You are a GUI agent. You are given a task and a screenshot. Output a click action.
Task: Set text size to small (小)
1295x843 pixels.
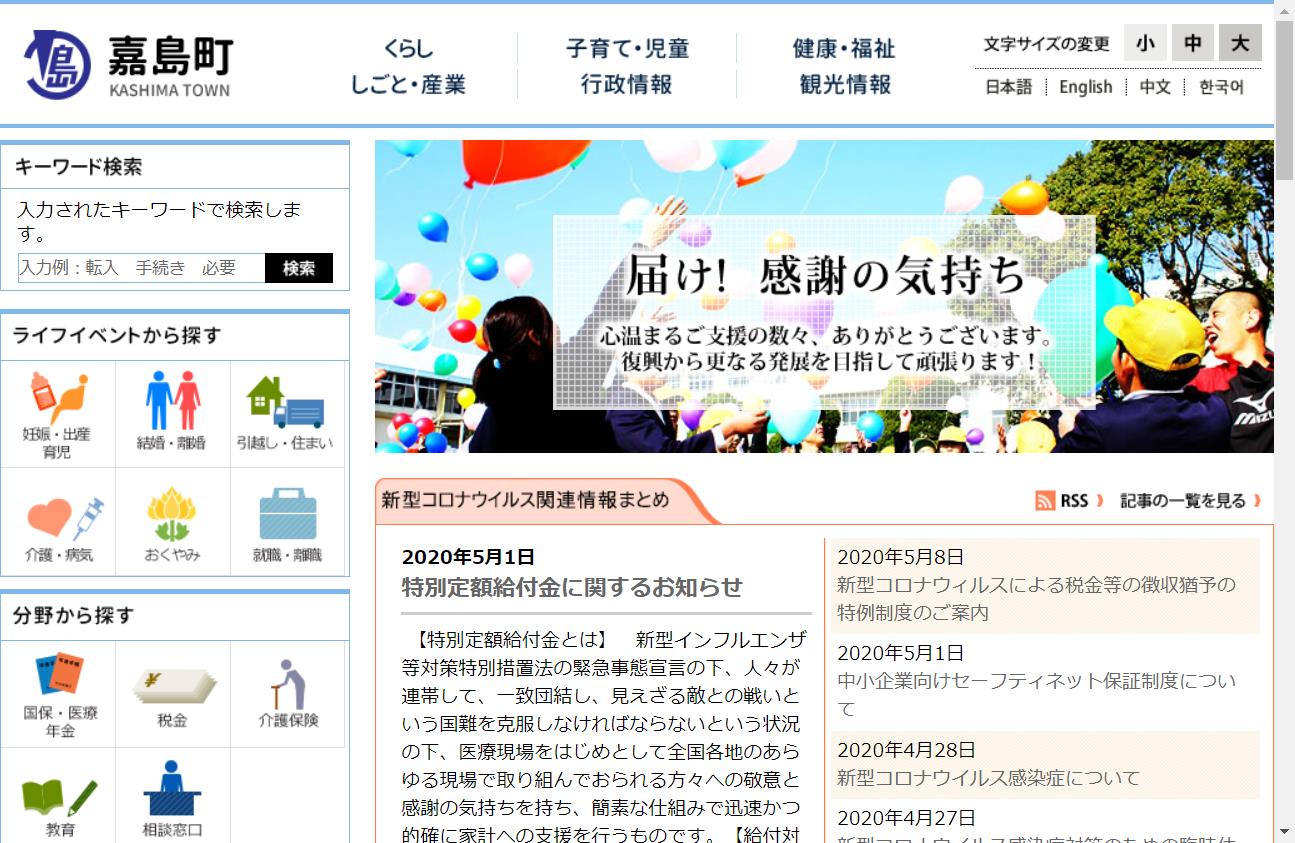point(1145,43)
